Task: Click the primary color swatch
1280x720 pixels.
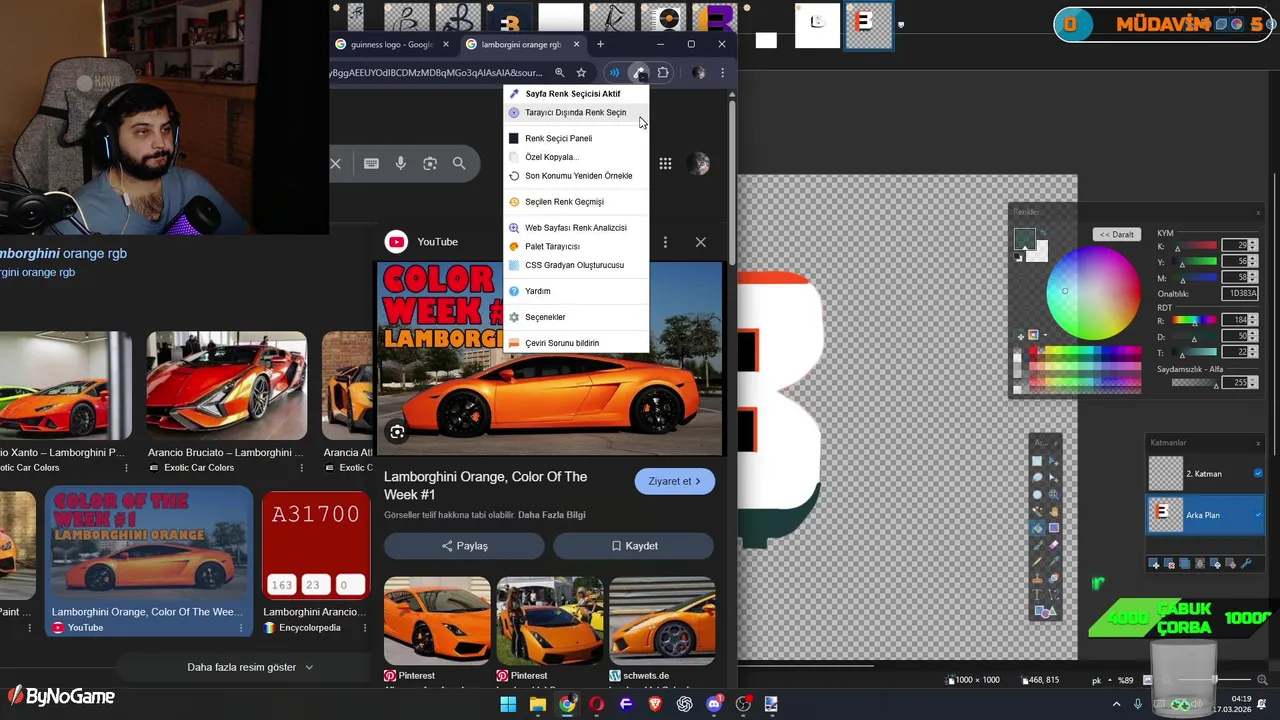Action: 1025,239
